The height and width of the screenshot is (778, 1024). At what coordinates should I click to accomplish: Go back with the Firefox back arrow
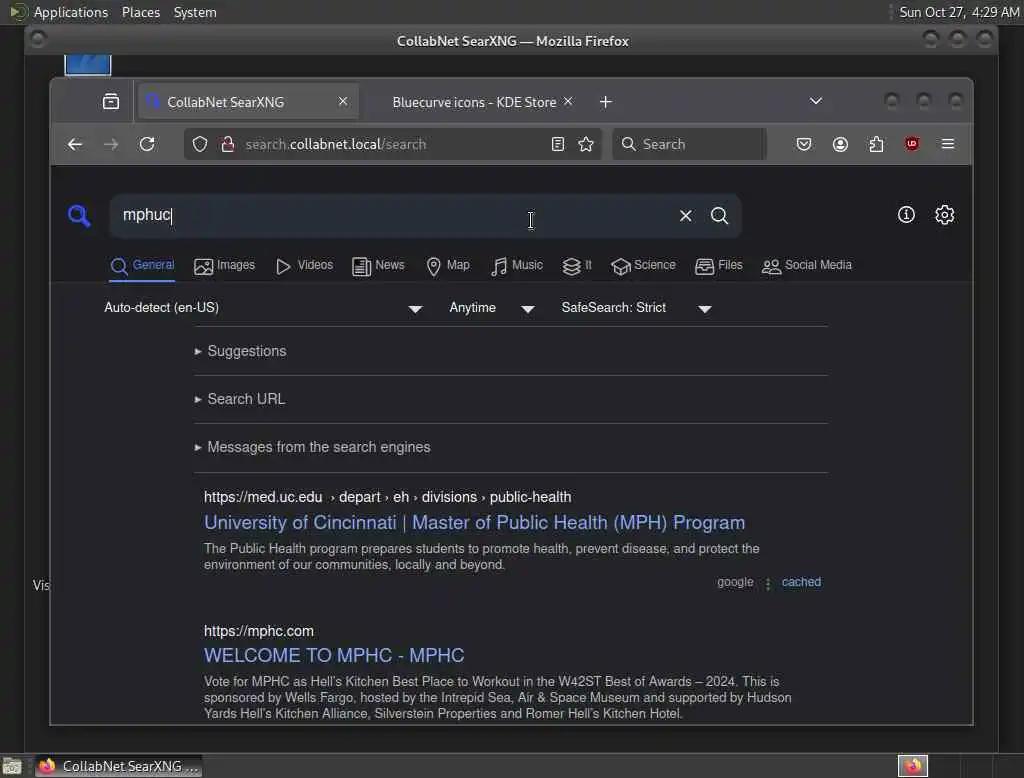[75, 144]
